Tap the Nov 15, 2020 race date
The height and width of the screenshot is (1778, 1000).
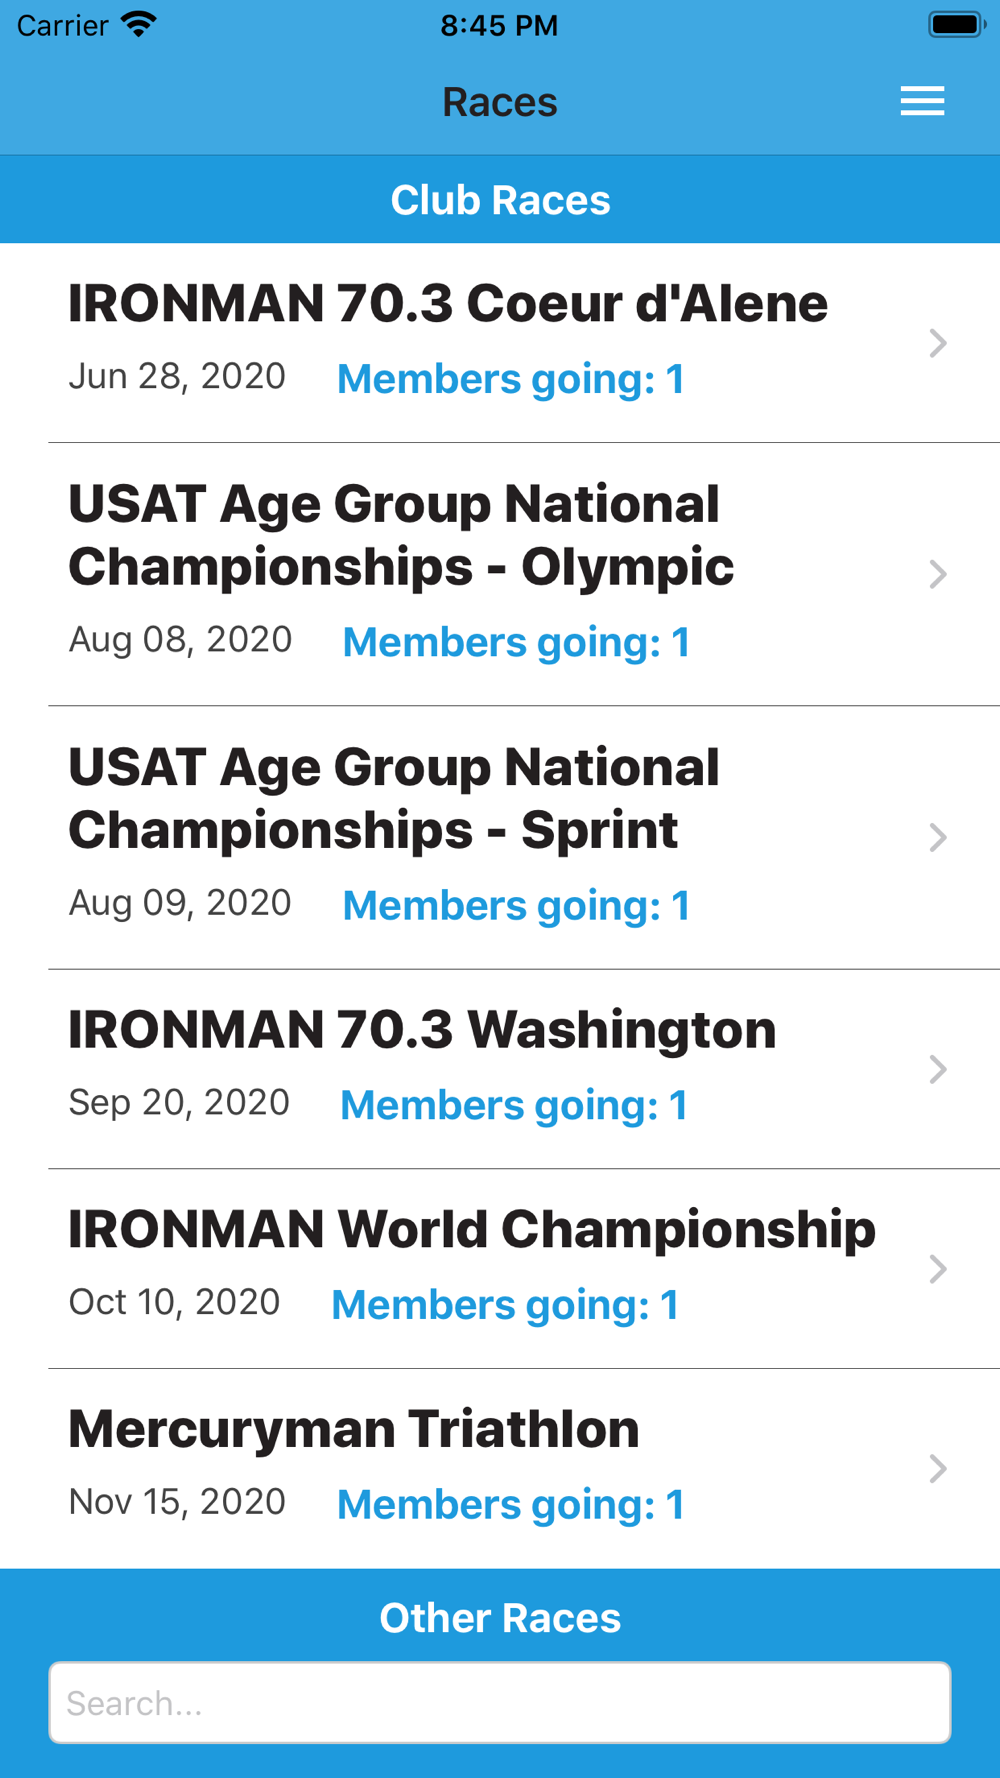(177, 1502)
